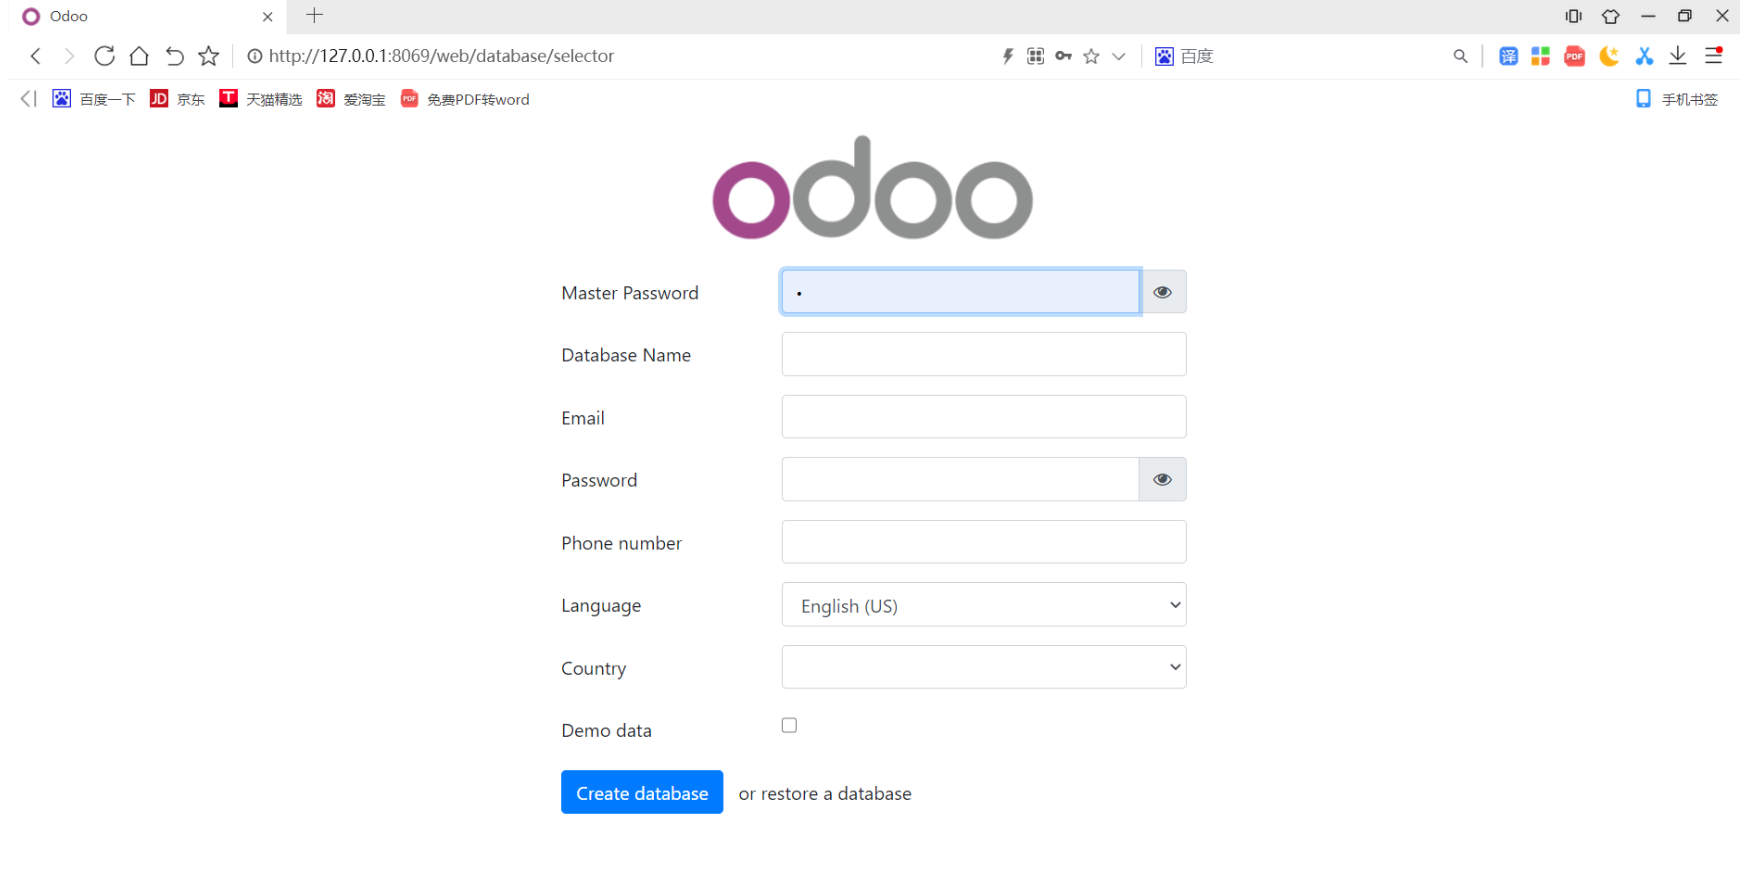Click the Create database button
The height and width of the screenshot is (886, 1750).
(642, 792)
